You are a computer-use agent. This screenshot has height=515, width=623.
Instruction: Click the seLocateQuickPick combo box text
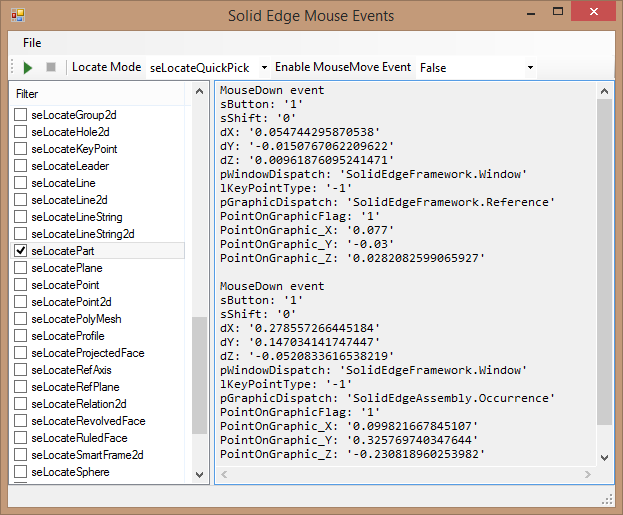199,68
